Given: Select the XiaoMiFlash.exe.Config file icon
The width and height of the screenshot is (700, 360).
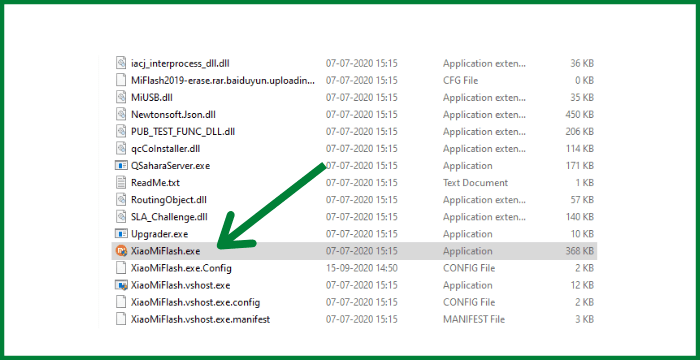Looking at the screenshot, I should click(121, 268).
